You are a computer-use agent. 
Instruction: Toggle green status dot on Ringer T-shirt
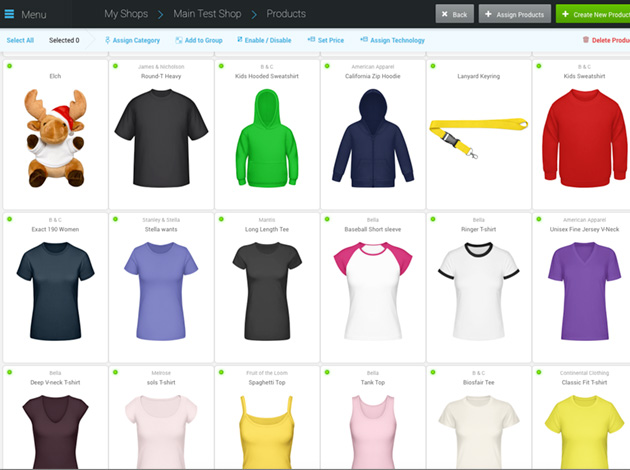pyautogui.click(x=433, y=219)
